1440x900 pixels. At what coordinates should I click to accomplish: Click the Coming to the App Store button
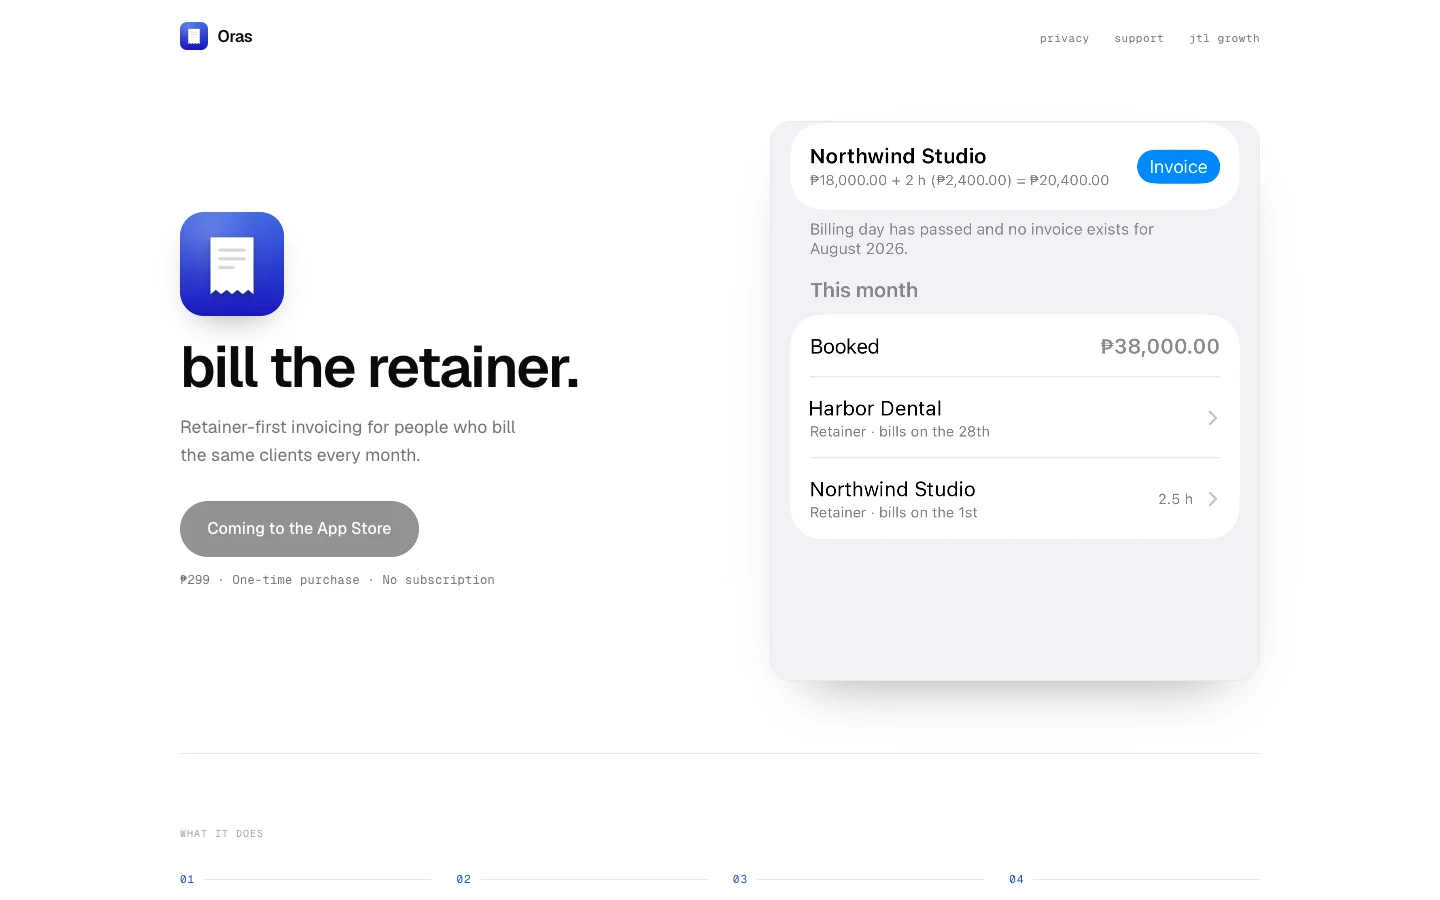click(x=299, y=529)
